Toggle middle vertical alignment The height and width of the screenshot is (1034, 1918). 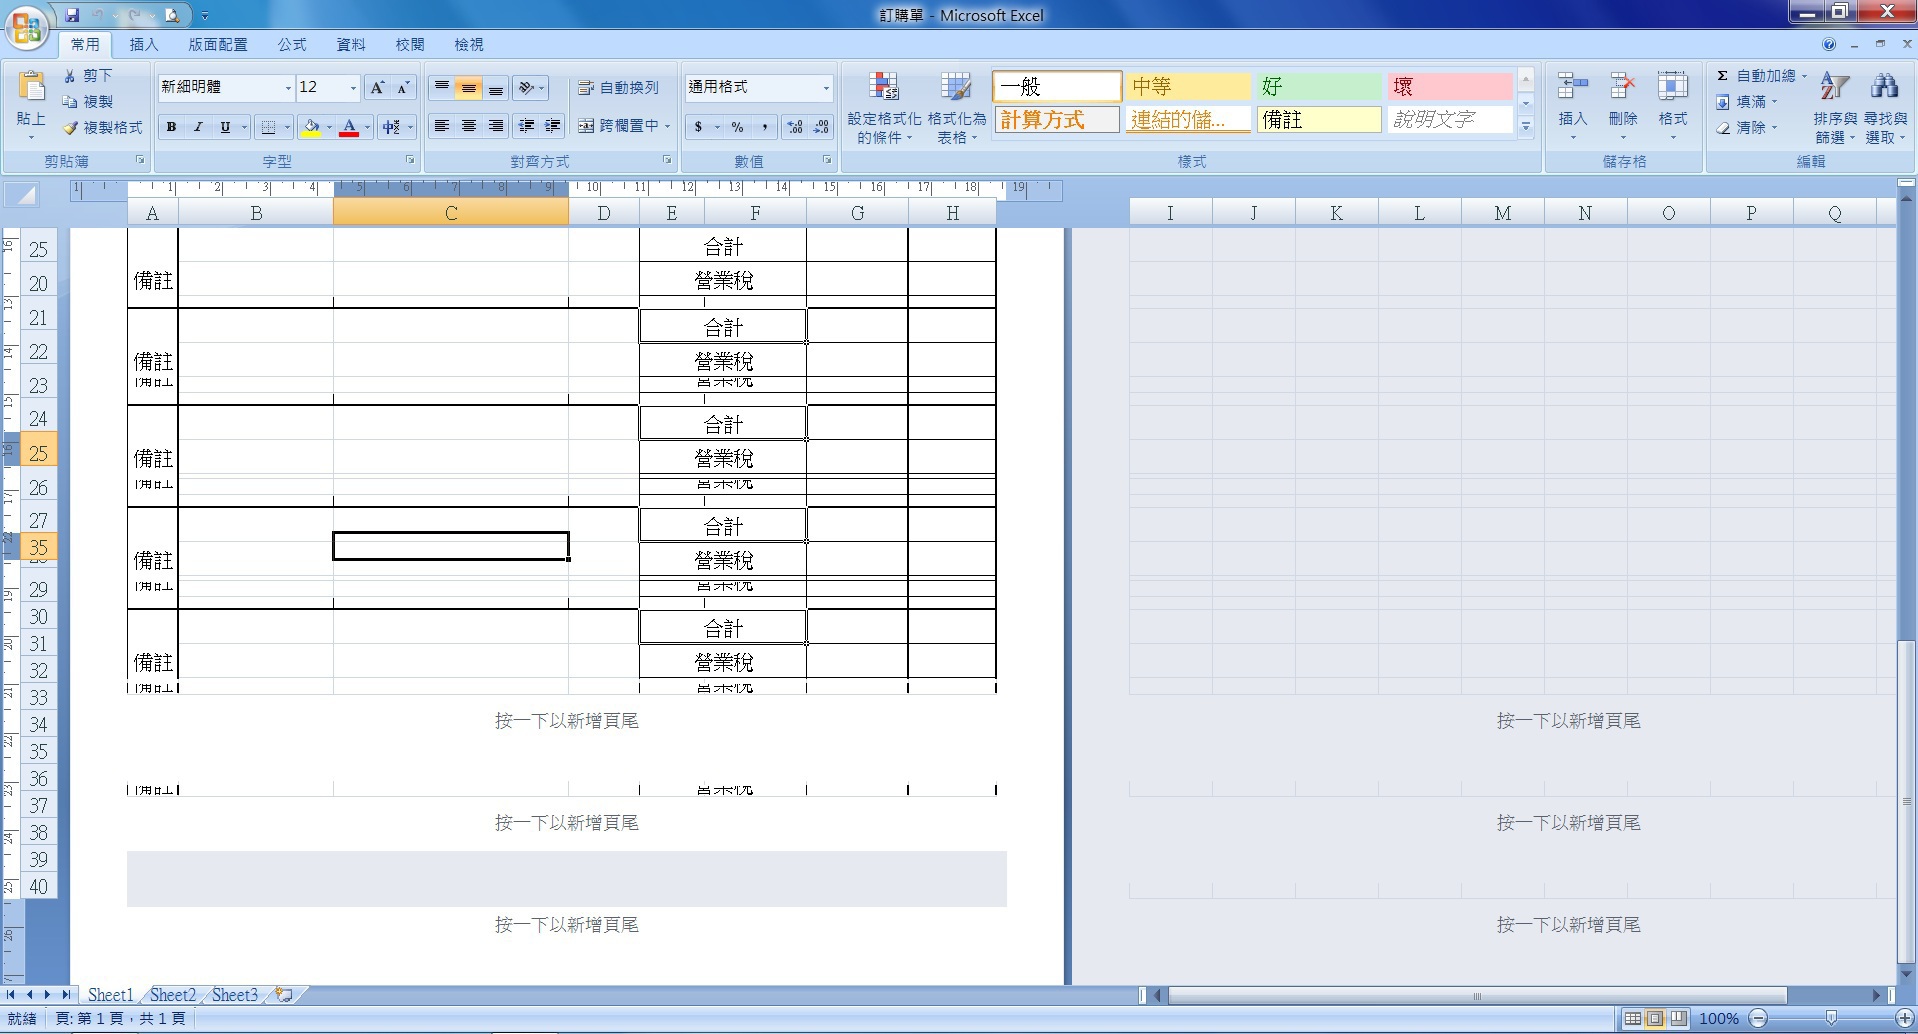[x=469, y=88]
